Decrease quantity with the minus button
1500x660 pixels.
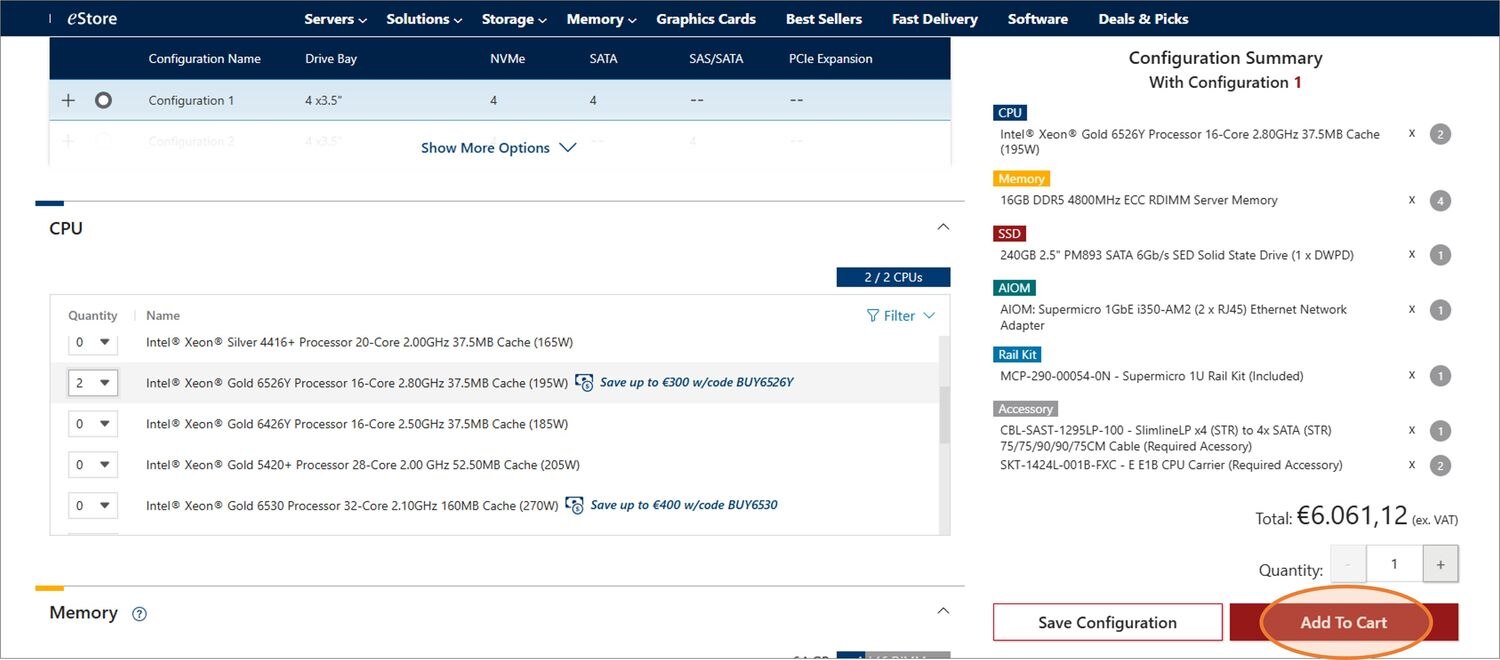(1348, 564)
